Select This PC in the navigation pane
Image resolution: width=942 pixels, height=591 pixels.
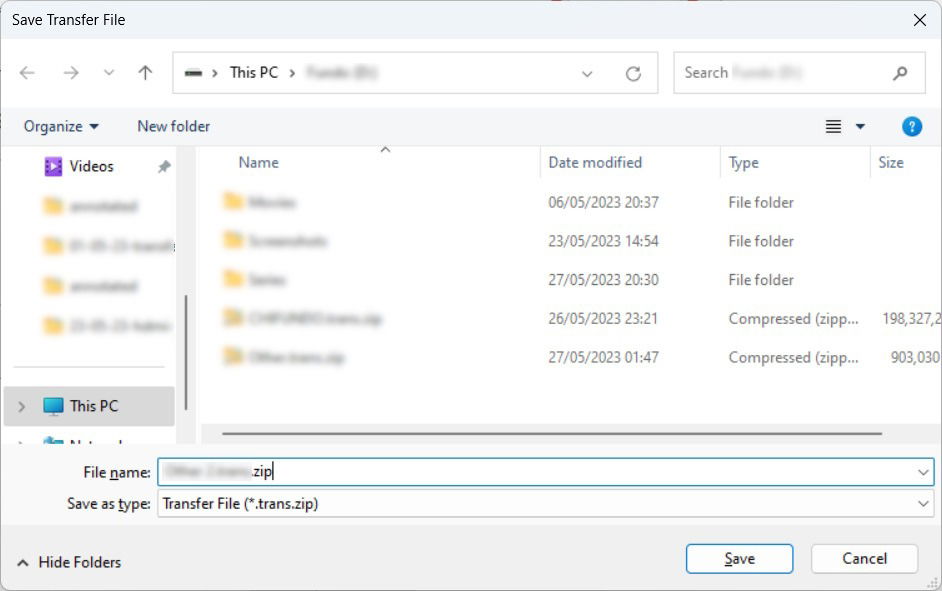coord(89,406)
